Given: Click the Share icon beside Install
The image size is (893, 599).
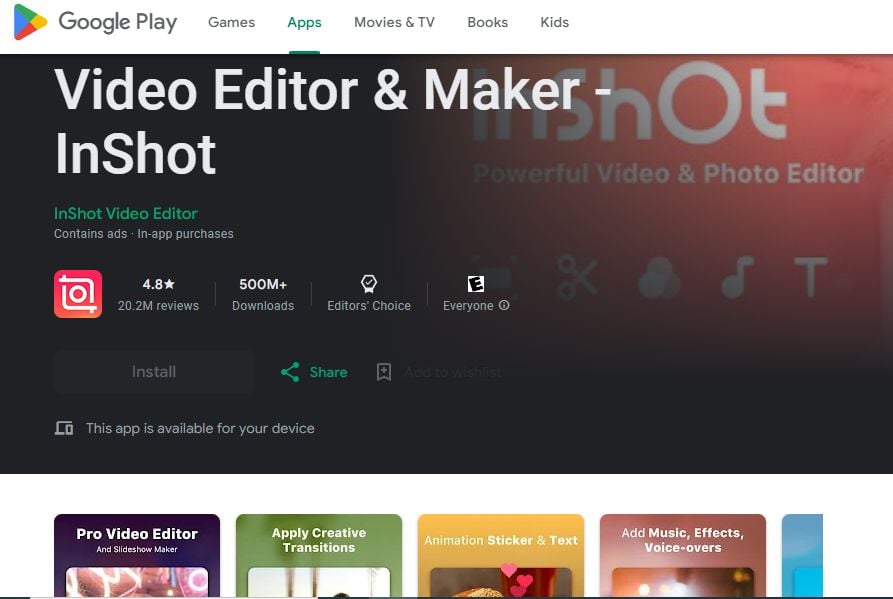Looking at the screenshot, I should tap(292, 371).
